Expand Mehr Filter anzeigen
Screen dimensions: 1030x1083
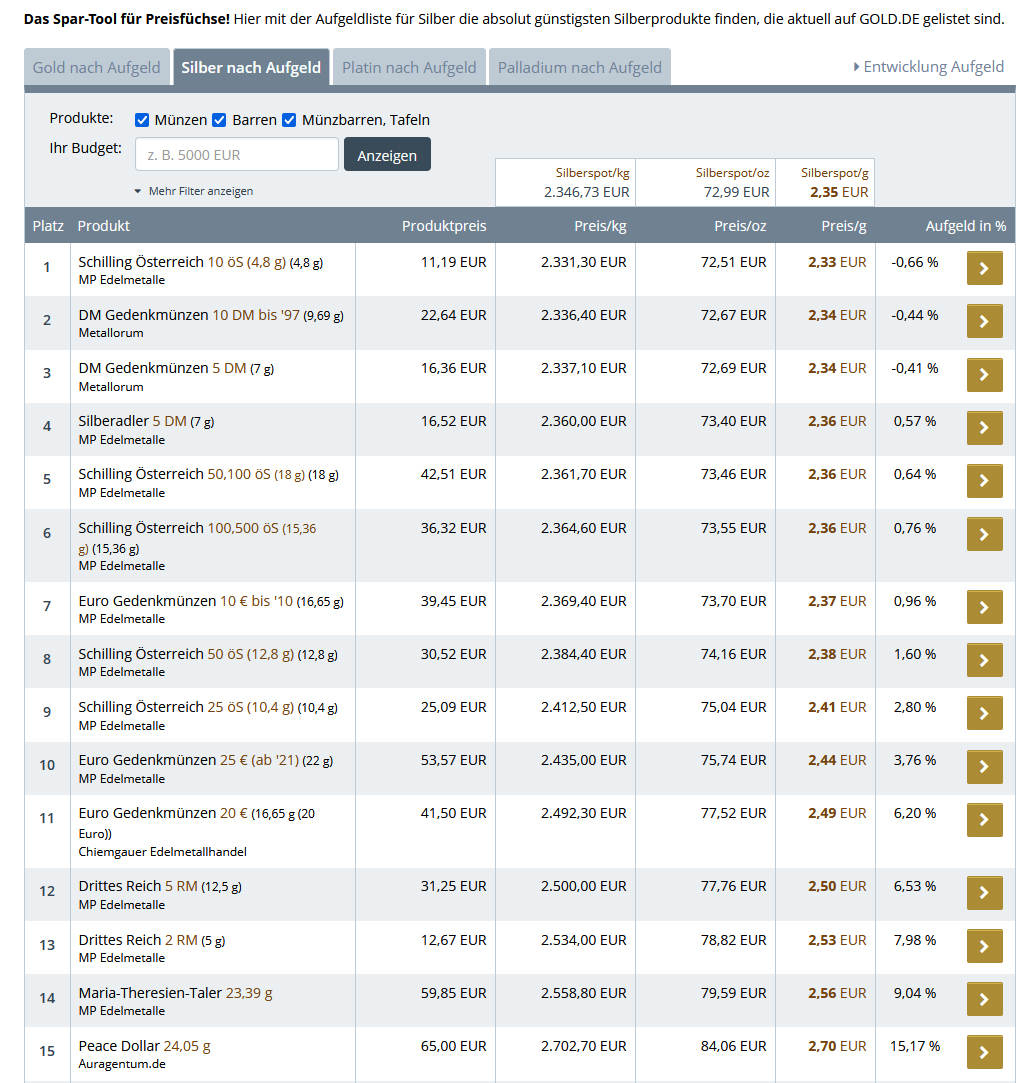194,191
